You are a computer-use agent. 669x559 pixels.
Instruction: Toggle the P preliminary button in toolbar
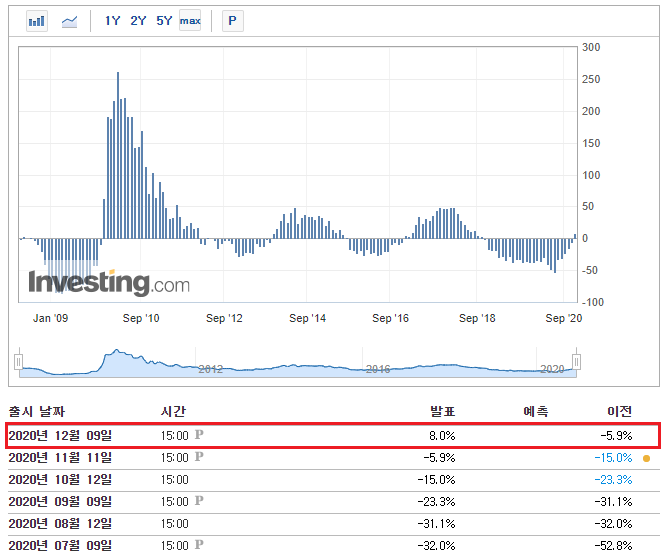tap(233, 20)
